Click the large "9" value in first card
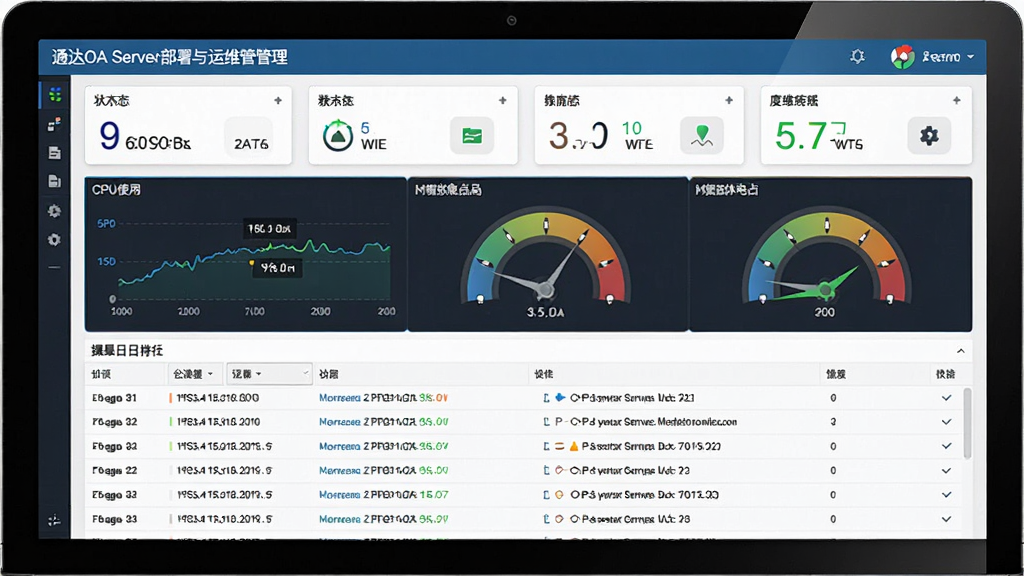The width and height of the screenshot is (1024, 576). 110,135
